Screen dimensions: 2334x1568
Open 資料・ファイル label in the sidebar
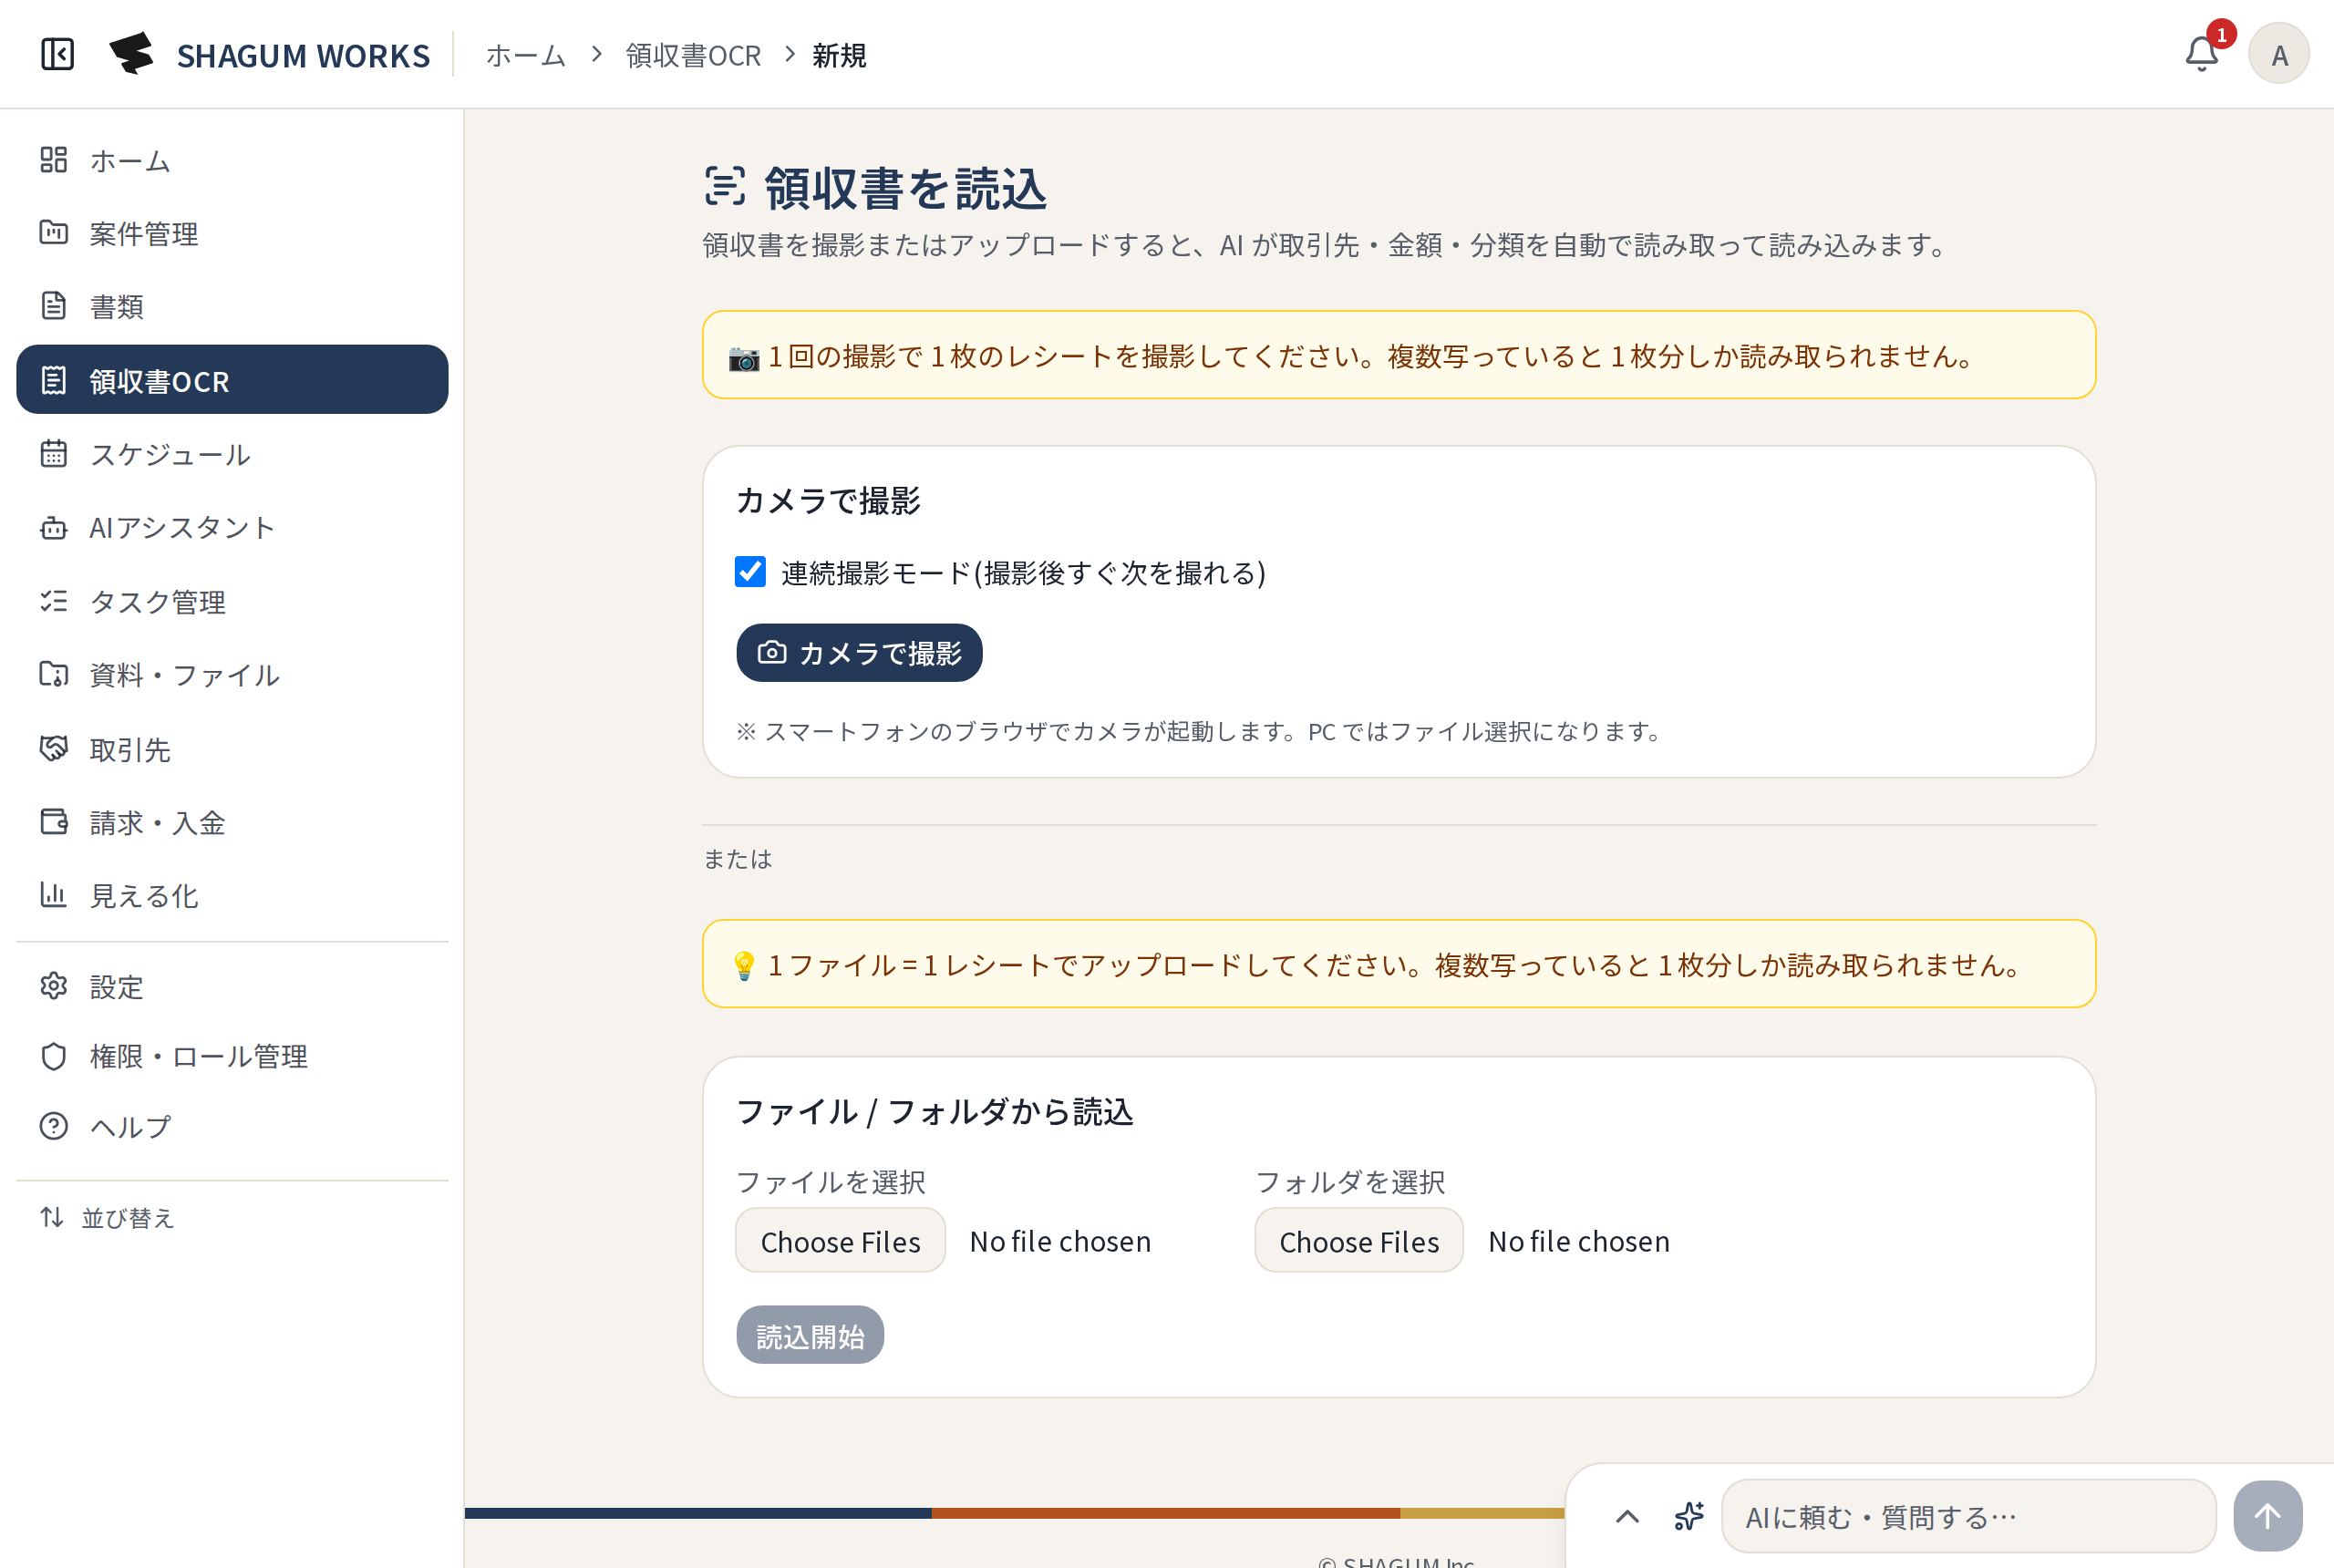click(x=185, y=675)
